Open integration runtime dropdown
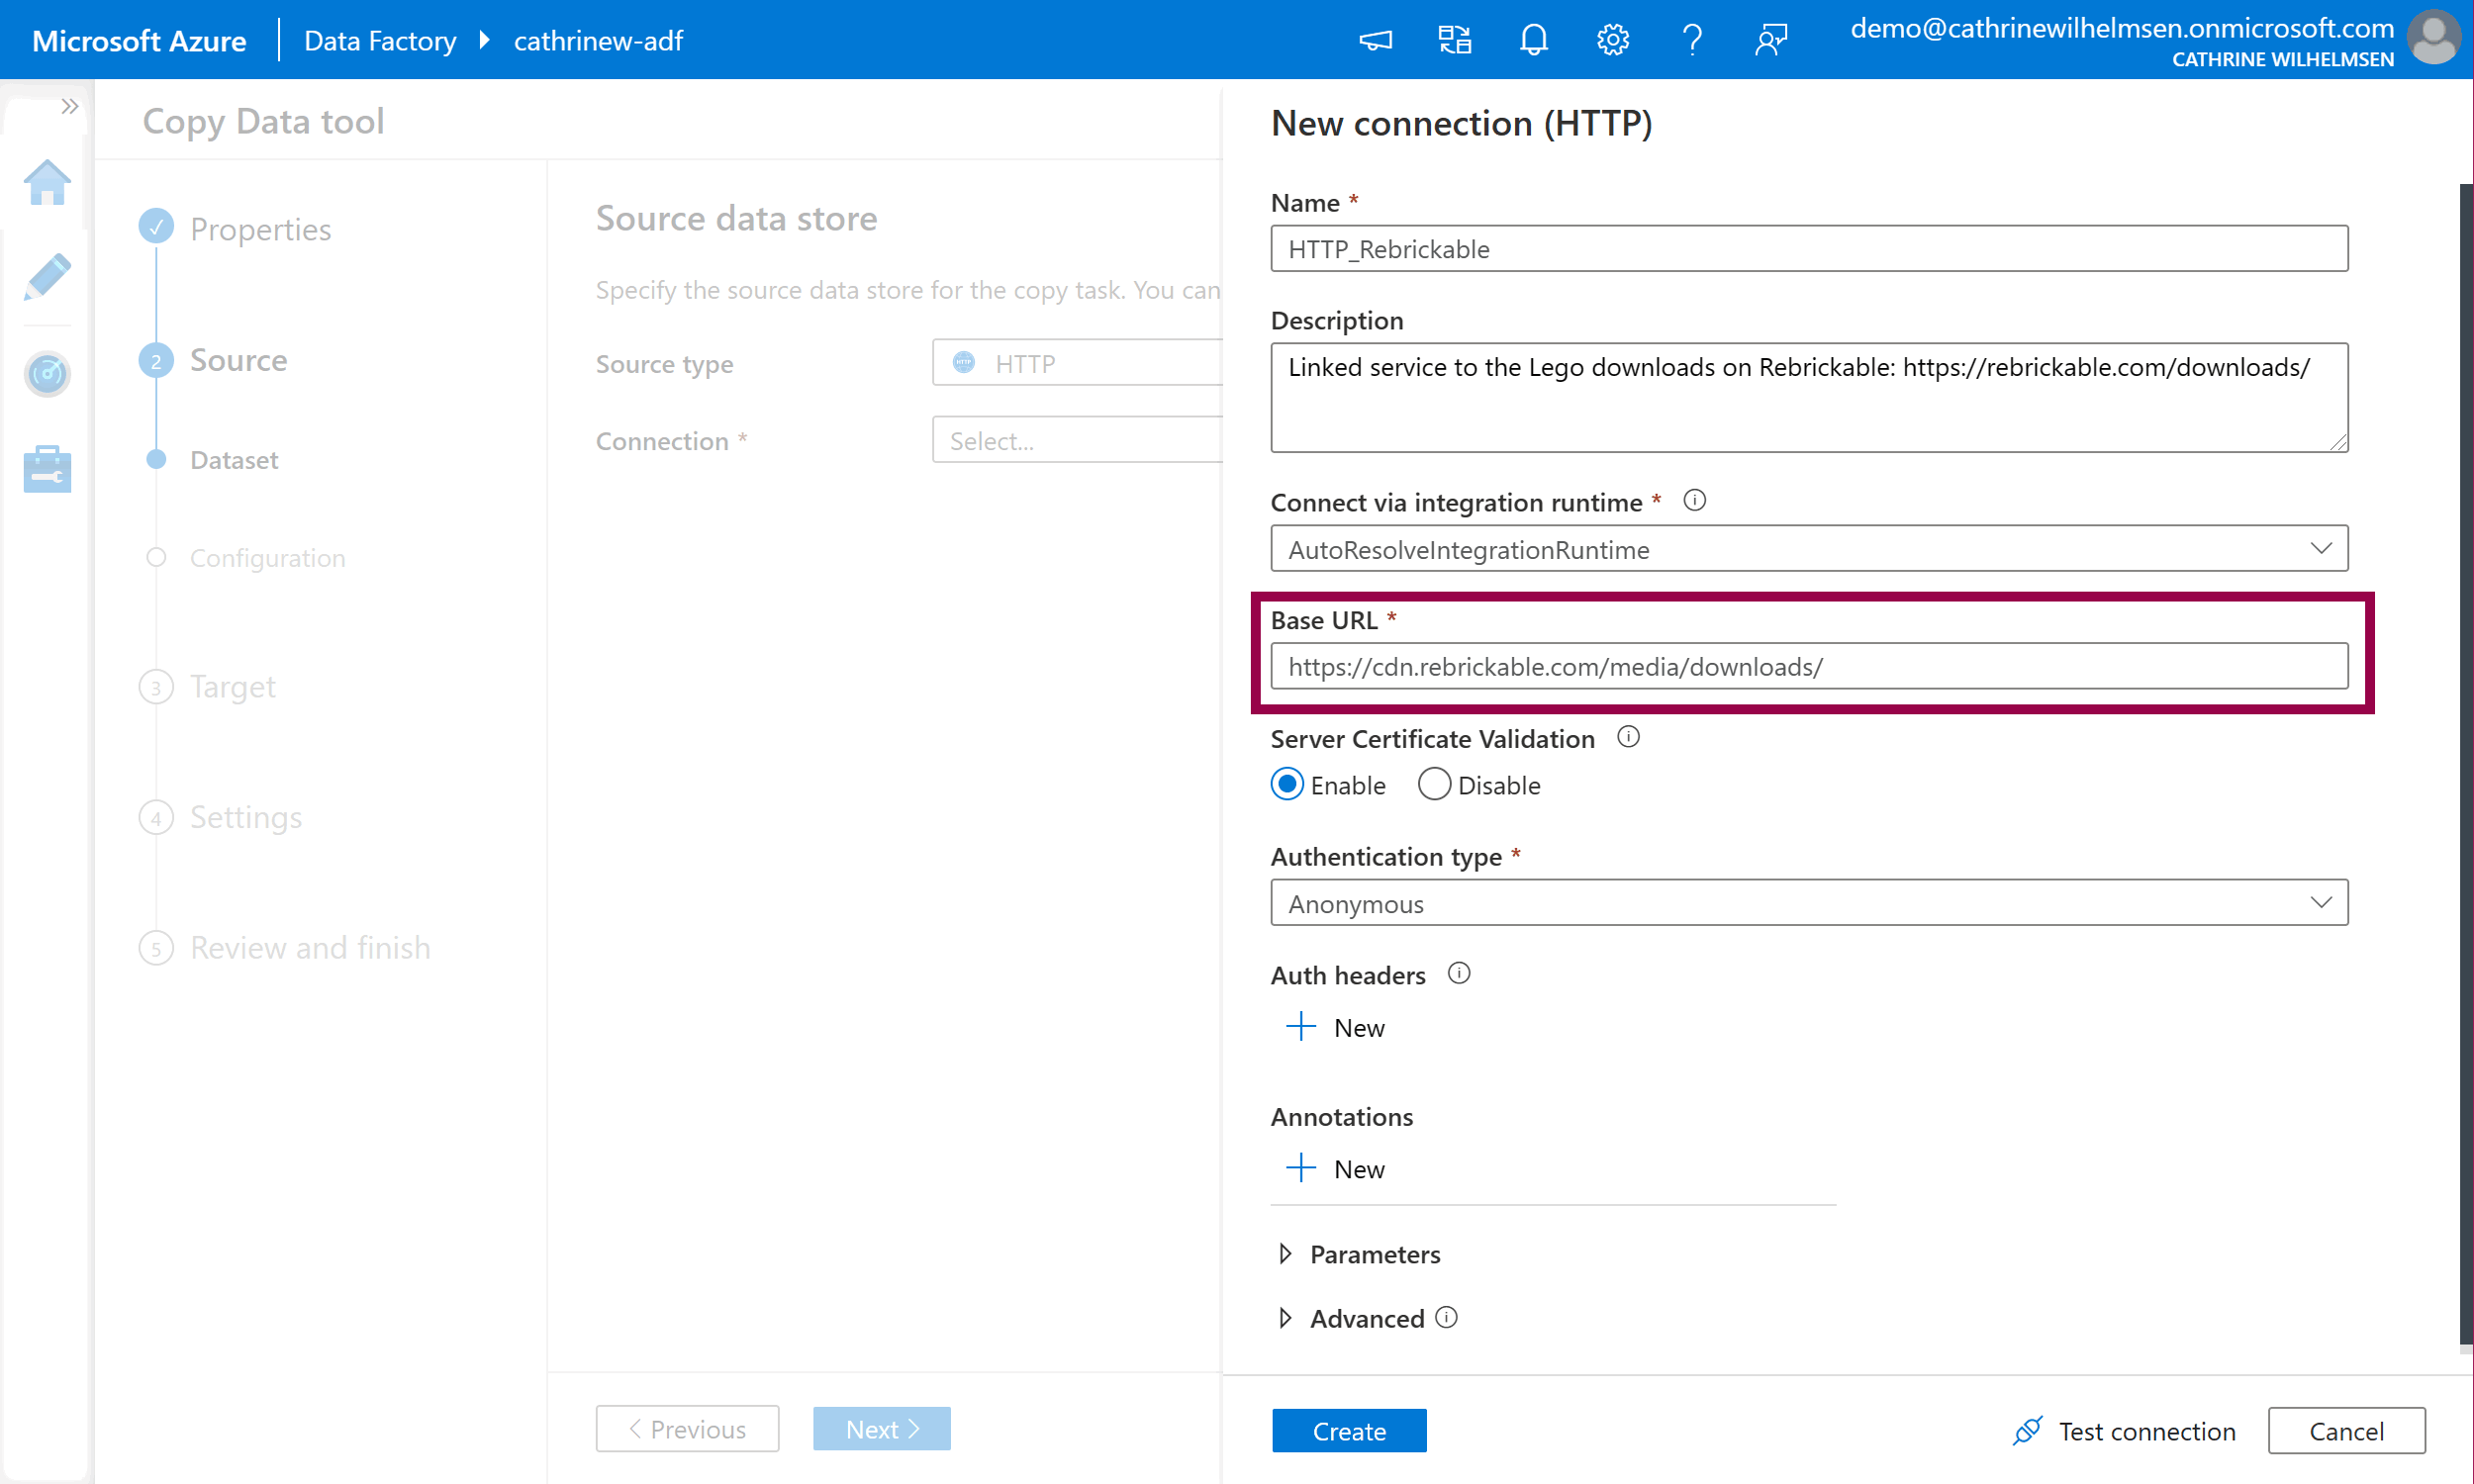Screen dimensions: 2474x1484 point(1808,549)
